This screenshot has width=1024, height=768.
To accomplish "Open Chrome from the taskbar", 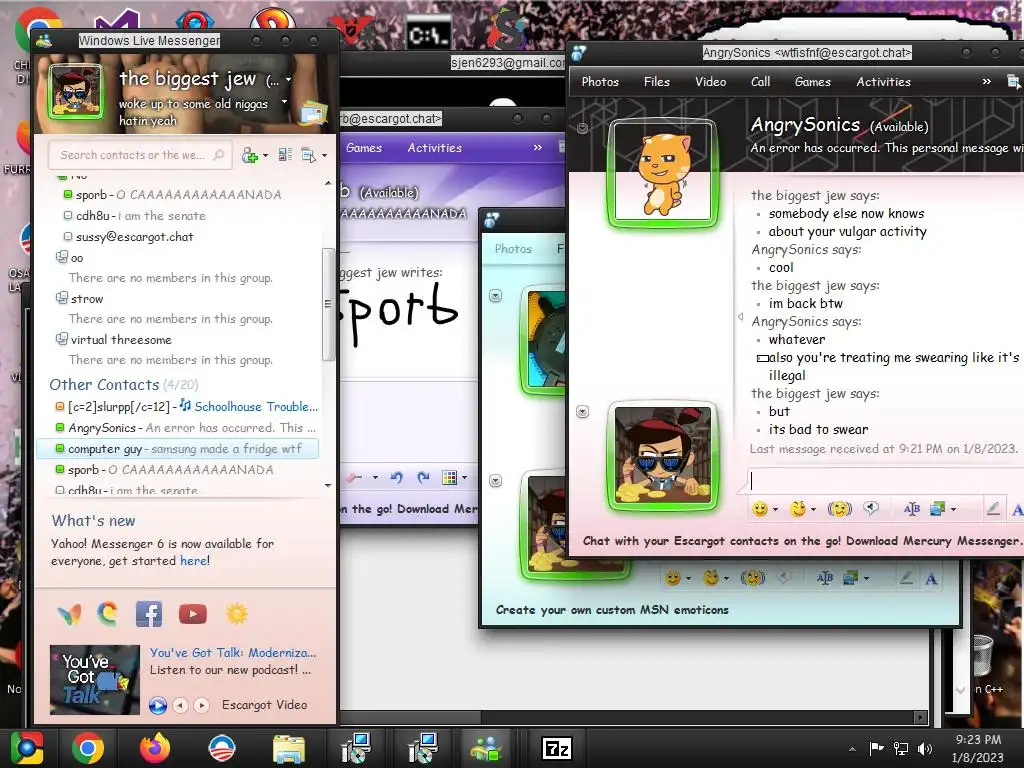I will [88, 748].
